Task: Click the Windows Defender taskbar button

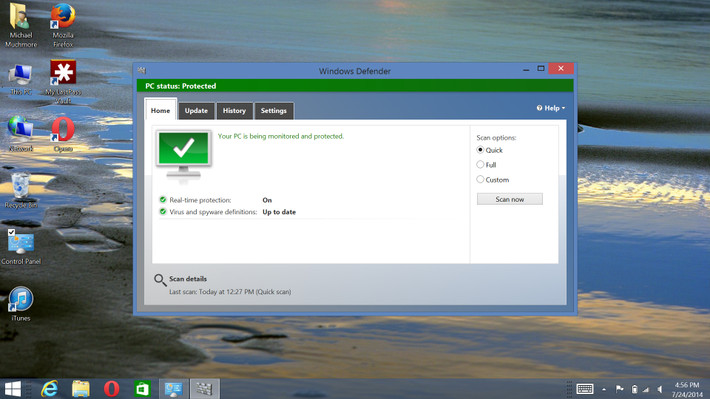Action: coord(204,389)
